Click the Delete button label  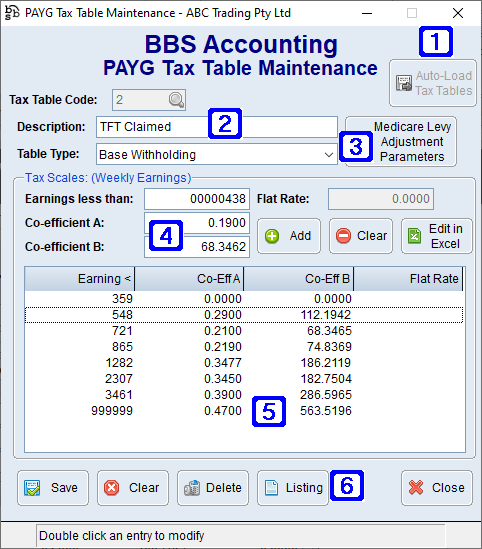tap(224, 487)
